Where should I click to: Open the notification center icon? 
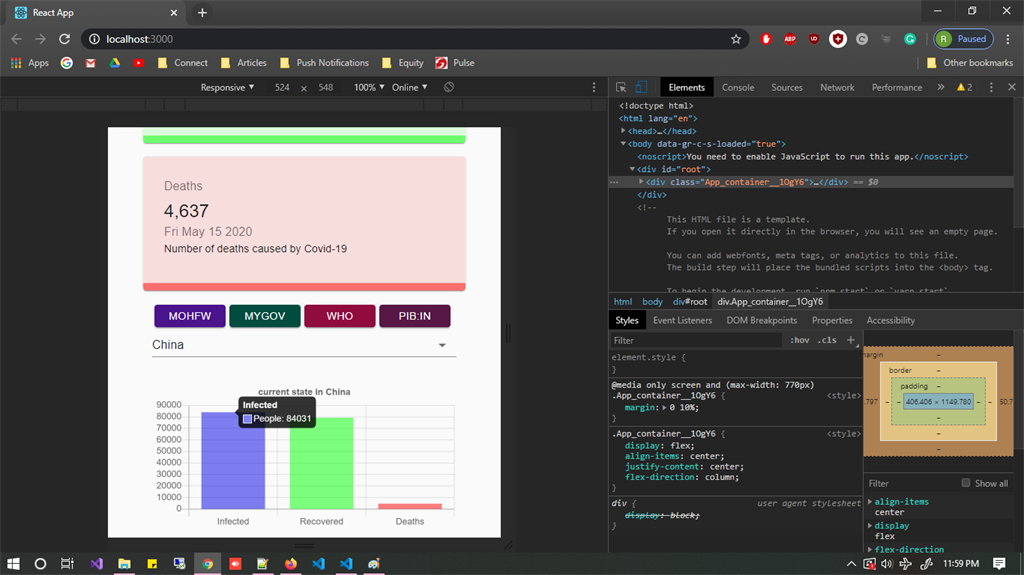pyautogui.click(x=999, y=563)
